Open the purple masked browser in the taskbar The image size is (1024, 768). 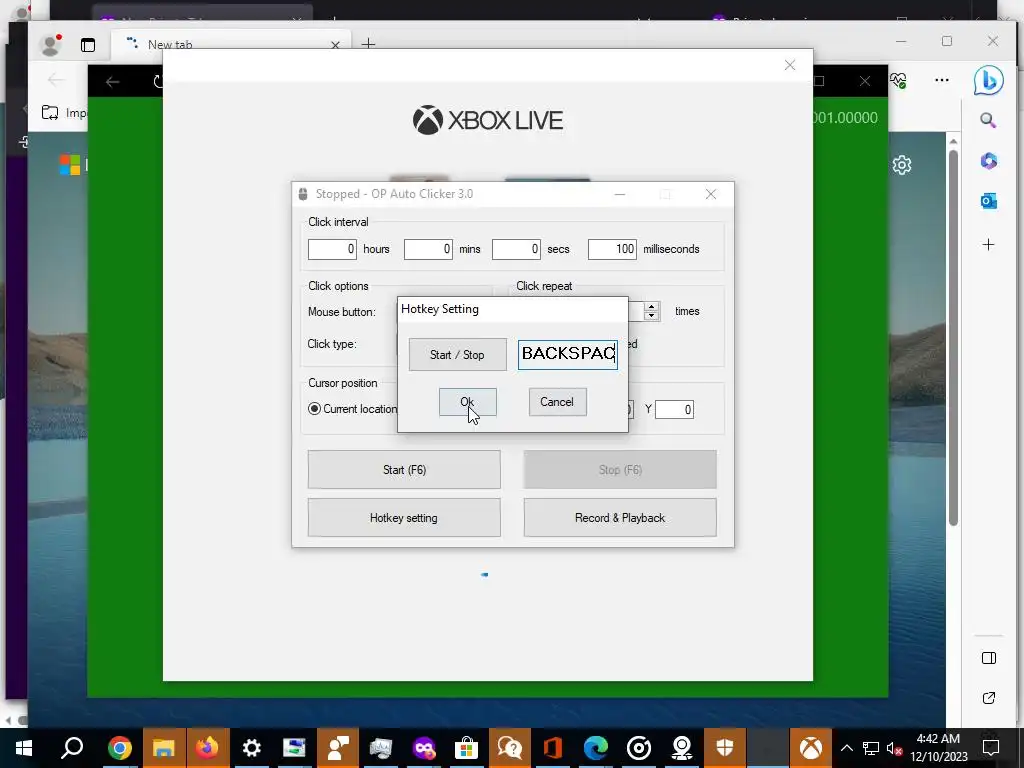tap(423, 748)
